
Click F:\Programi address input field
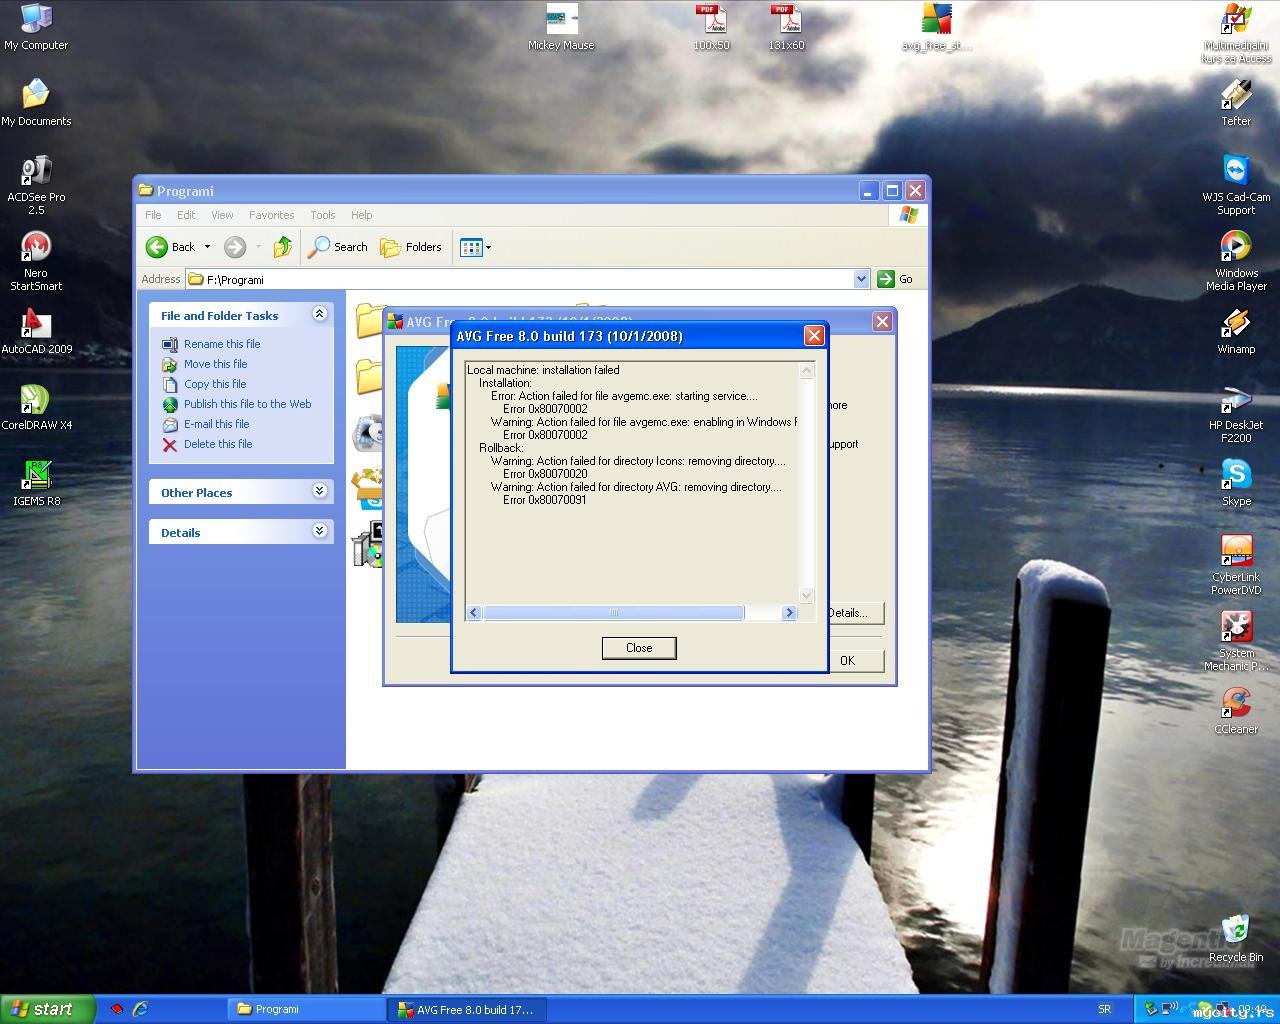click(x=528, y=279)
